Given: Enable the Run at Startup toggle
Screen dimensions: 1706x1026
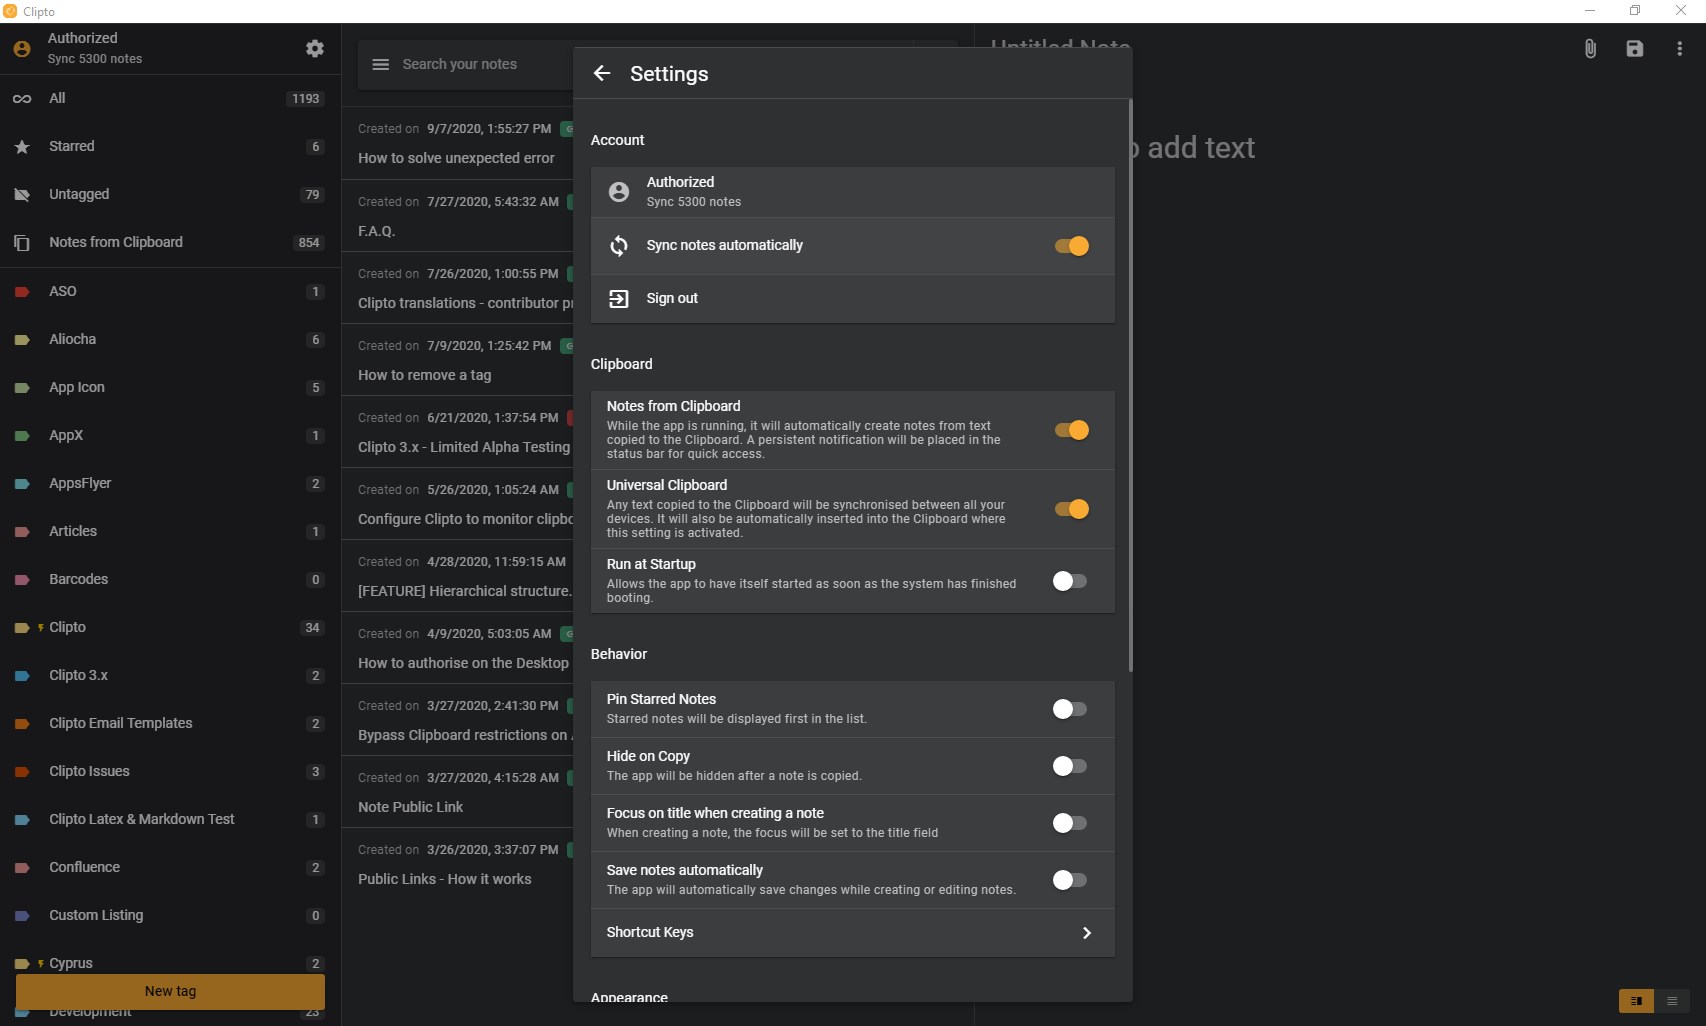Looking at the screenshot, I should [x=1069, y=581].
